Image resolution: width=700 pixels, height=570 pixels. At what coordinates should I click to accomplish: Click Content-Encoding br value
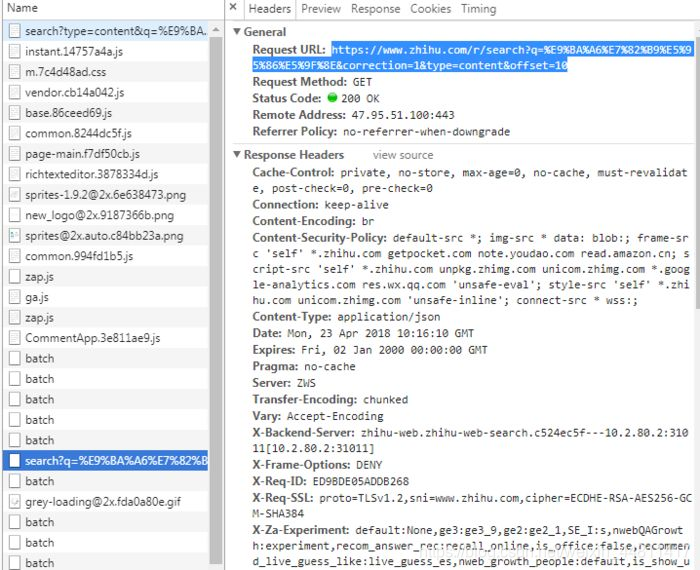368,221
